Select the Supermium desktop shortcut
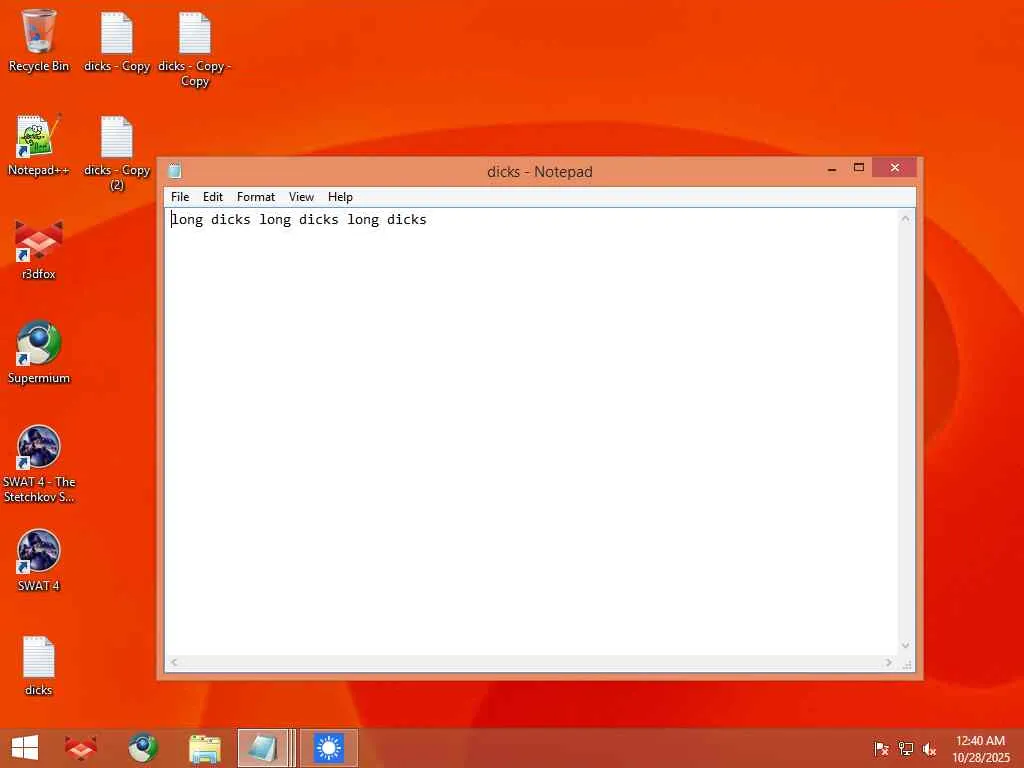The image size is (1024, 768). pyautogui.click(x=39, y=353)
